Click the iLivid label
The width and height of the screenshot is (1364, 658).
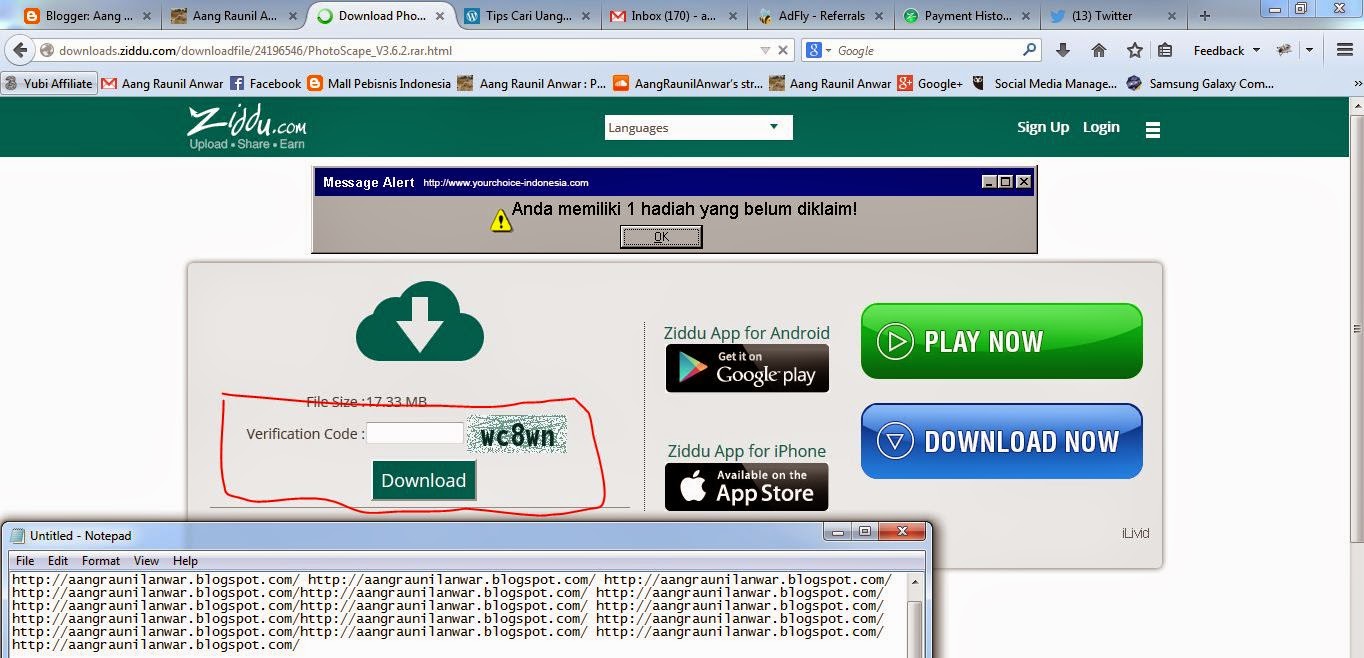1135,533
